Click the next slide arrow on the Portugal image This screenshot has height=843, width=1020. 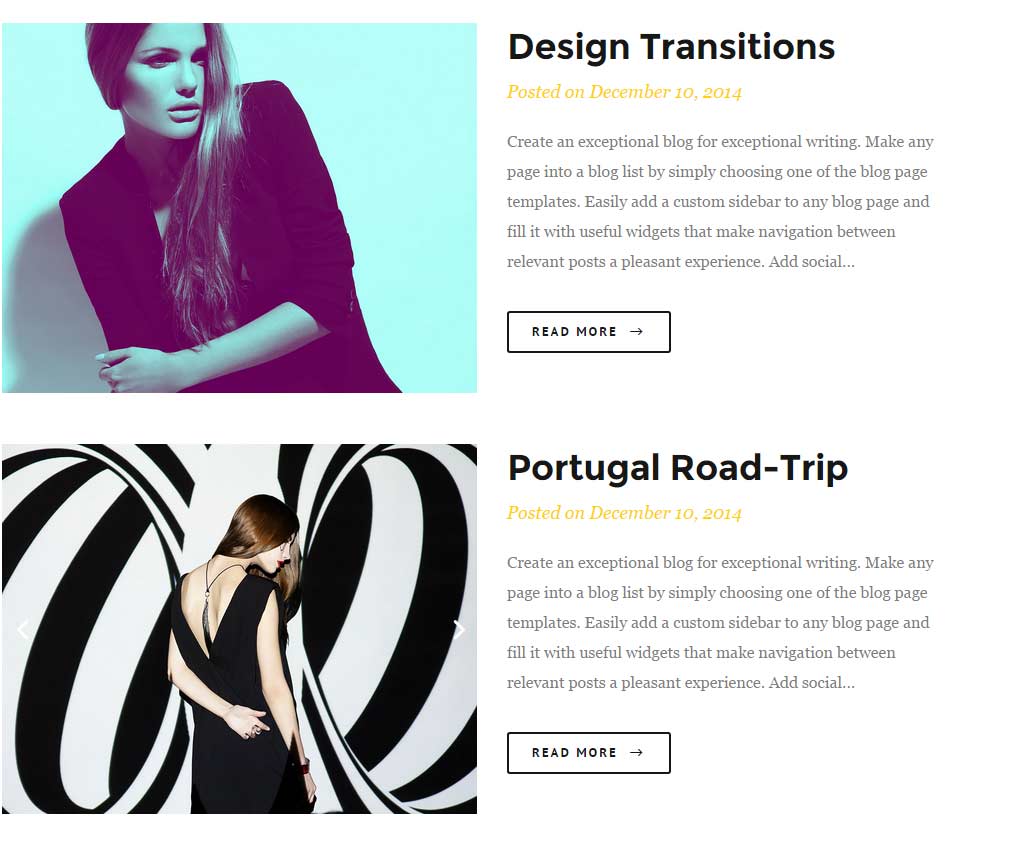[x=459, y=629]
